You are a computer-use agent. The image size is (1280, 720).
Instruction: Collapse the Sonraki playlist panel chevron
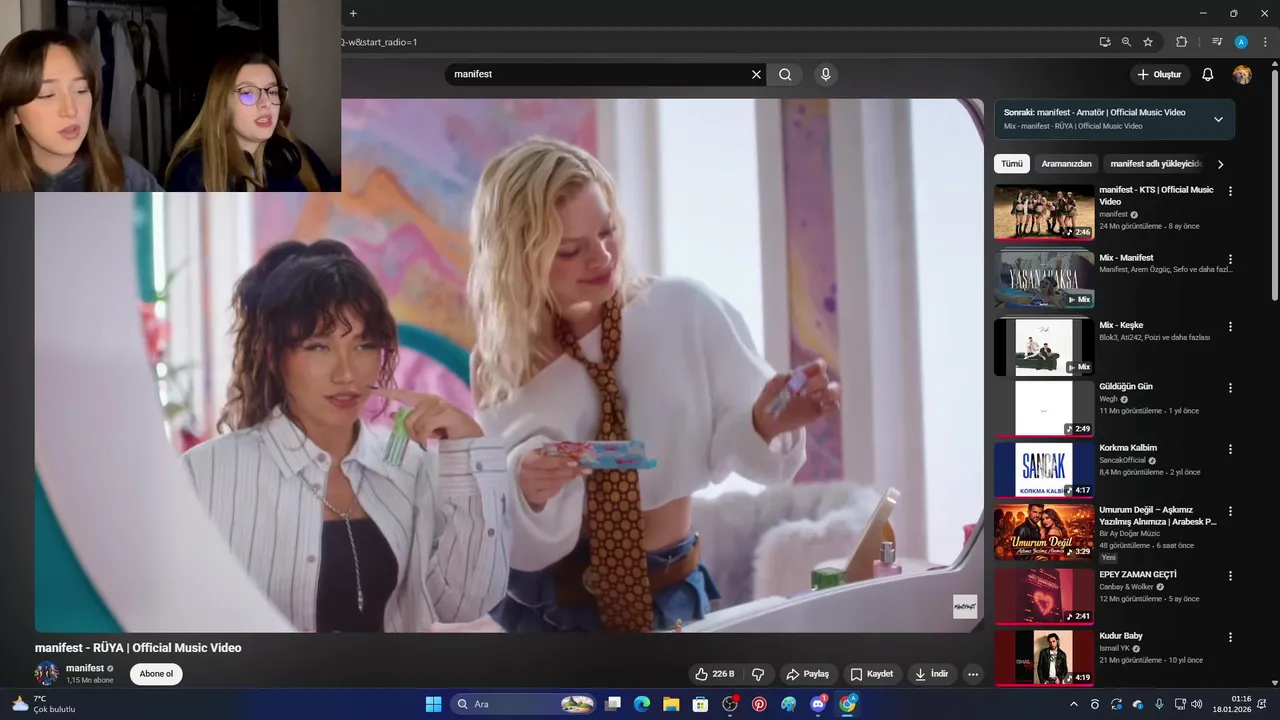(x=1218, y=119)
